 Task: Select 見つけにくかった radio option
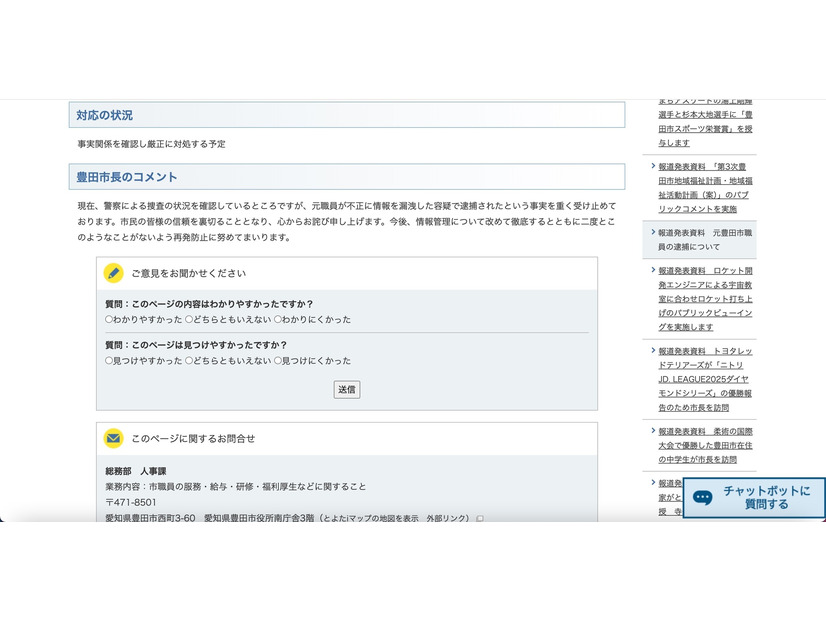point(278,361)
